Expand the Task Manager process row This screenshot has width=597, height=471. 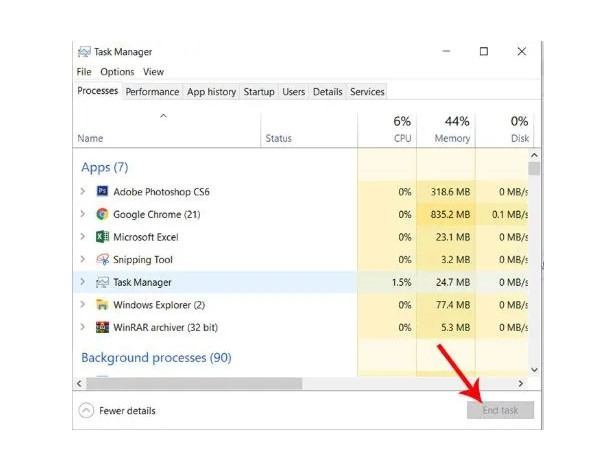click(83, 282)
